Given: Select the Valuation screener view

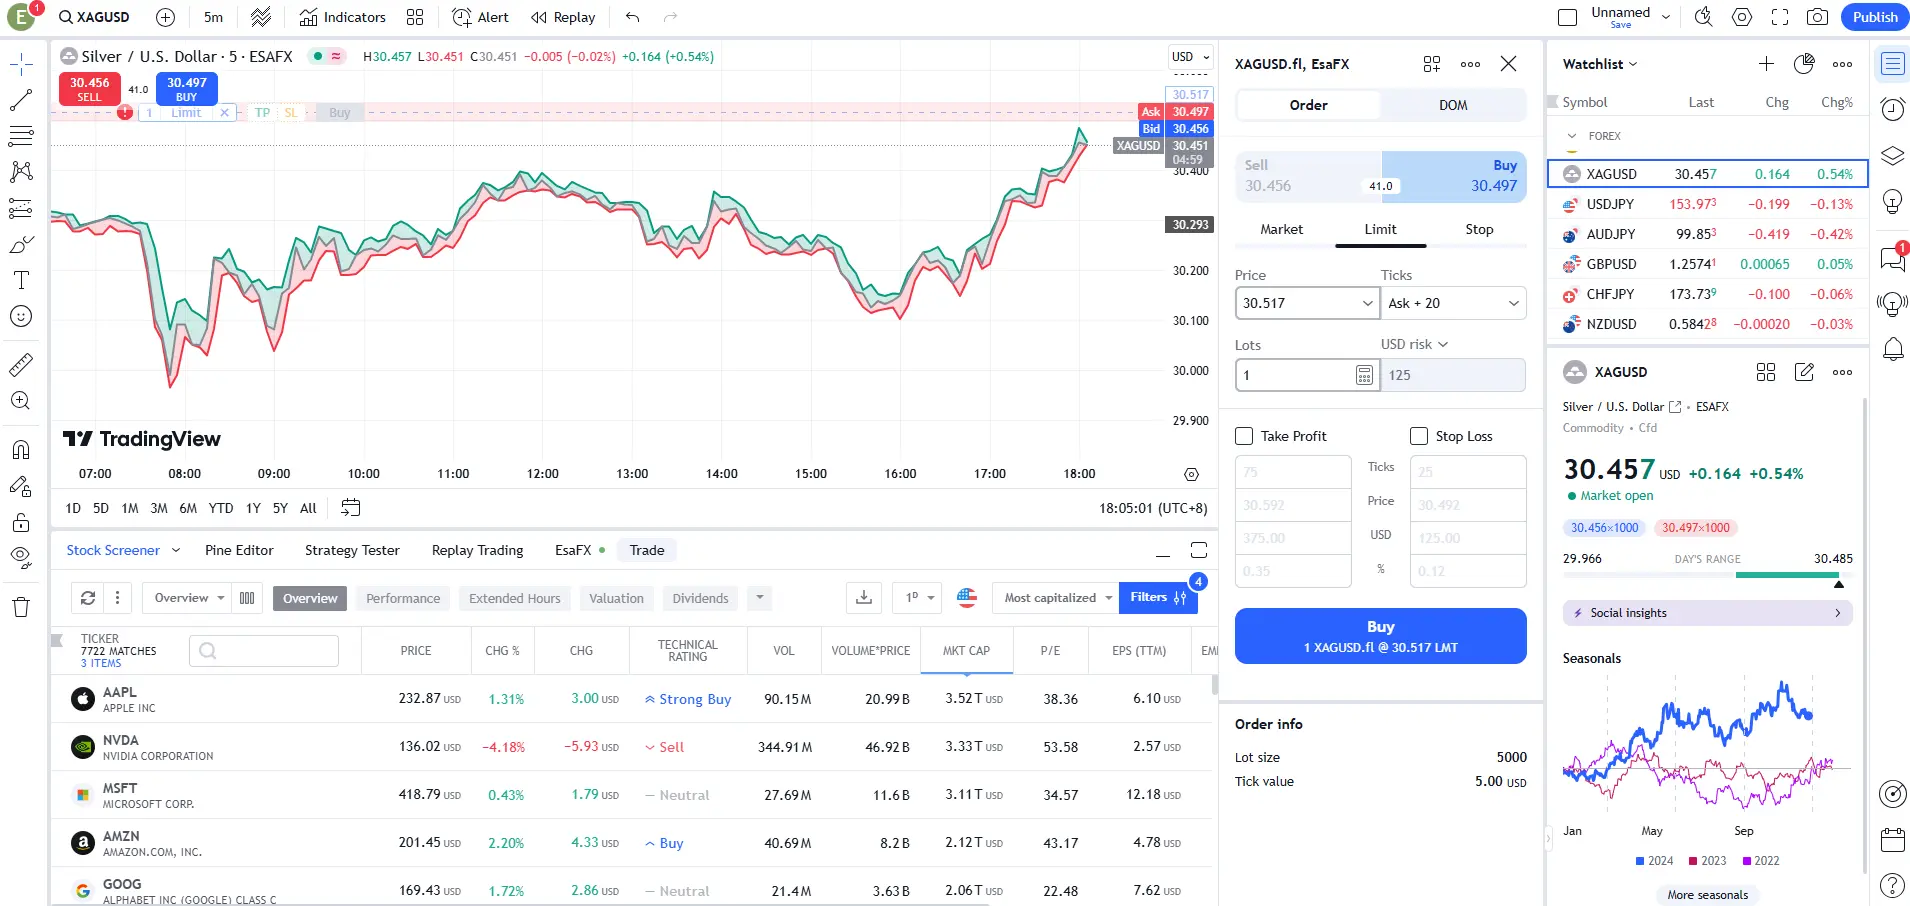Looking at the screenshot, I should click(x=616, y=598).
